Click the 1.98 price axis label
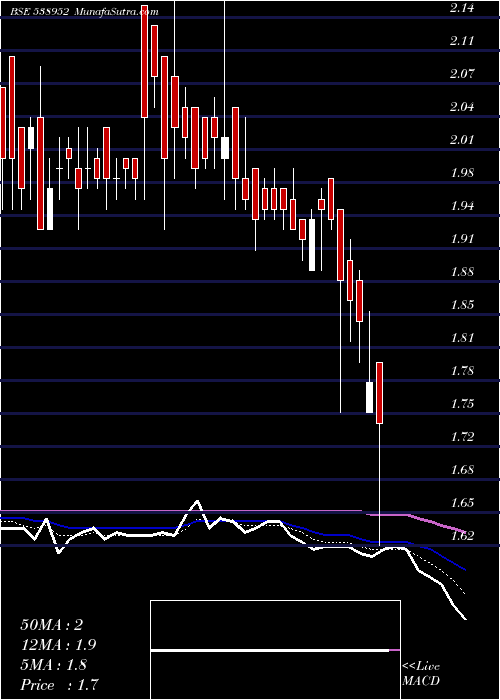This screenshot has height=700, width=500. [x=462, y=173]
